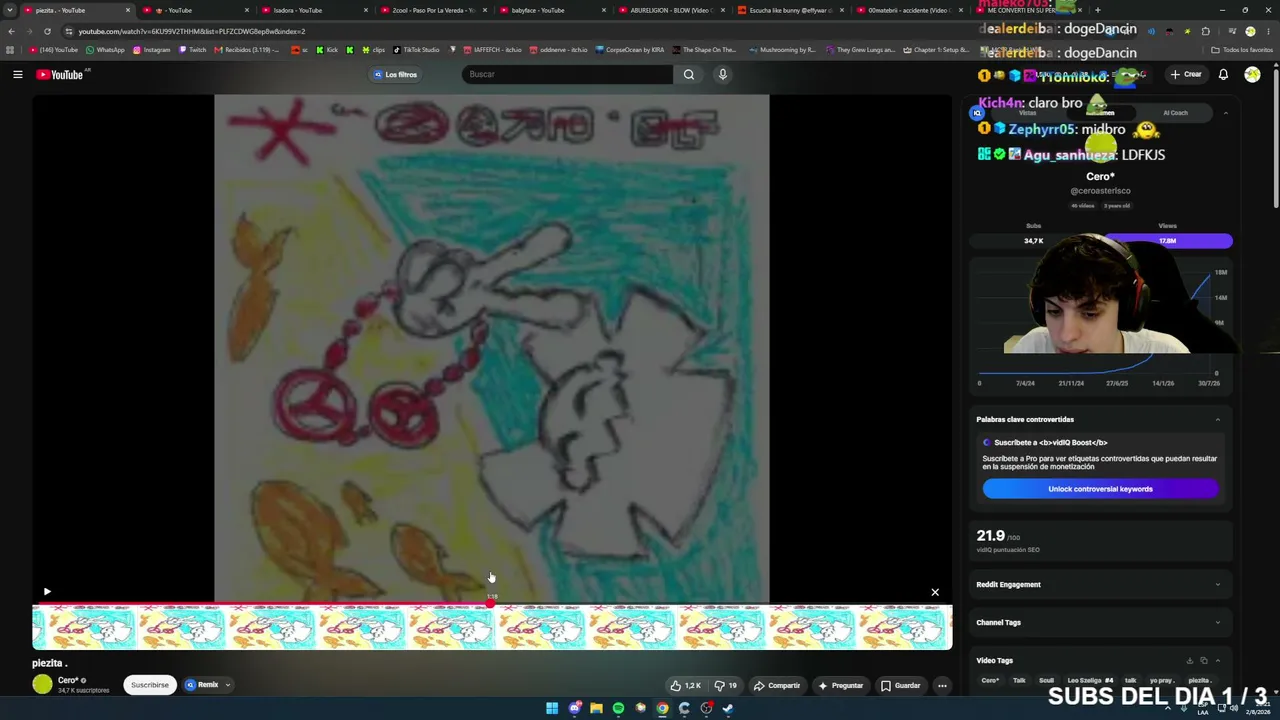Select the 'Leo Szeliga' video tag
Image resolution: width=1280 pixels, height=720 pixels.
point(1090,681)
